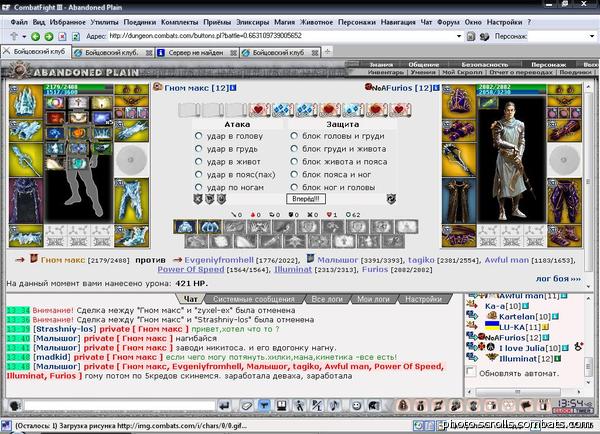Focus the chat message input field
Screen dimensions: 600x434
pos(120,406)
